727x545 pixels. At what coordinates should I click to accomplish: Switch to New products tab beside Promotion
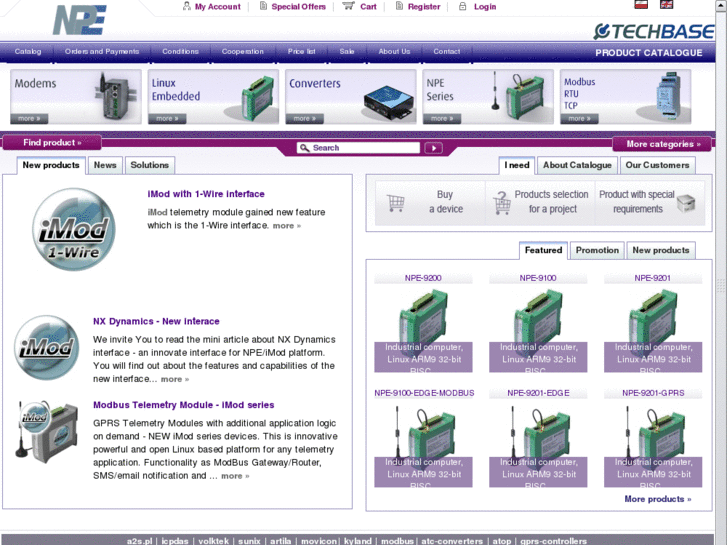(661, 250)
